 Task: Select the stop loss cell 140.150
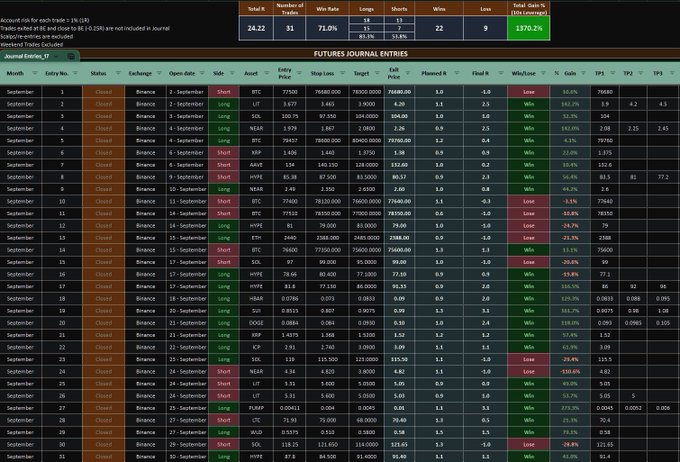(x=327, y=165)
